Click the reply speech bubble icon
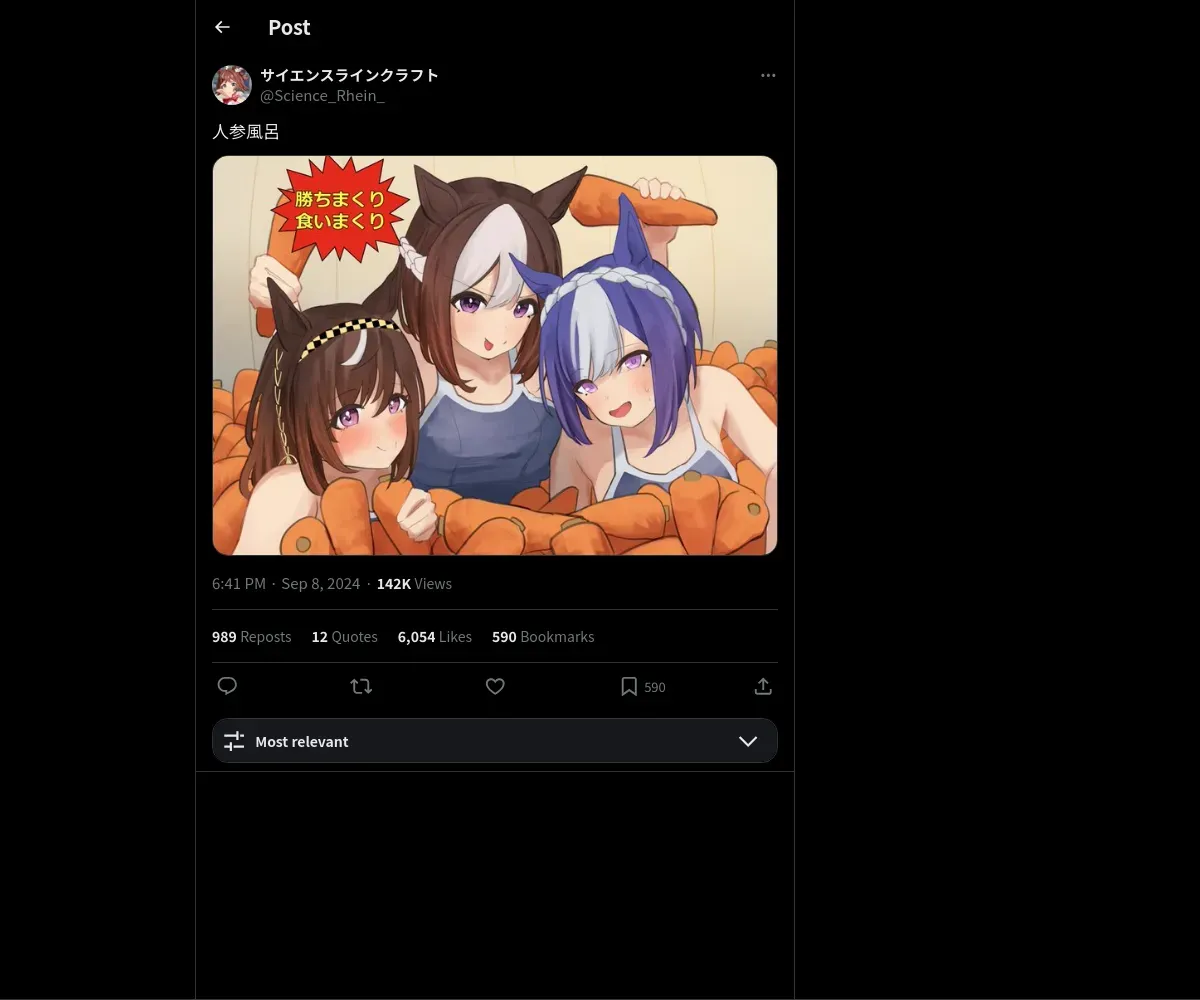 [x=228, y=686]
